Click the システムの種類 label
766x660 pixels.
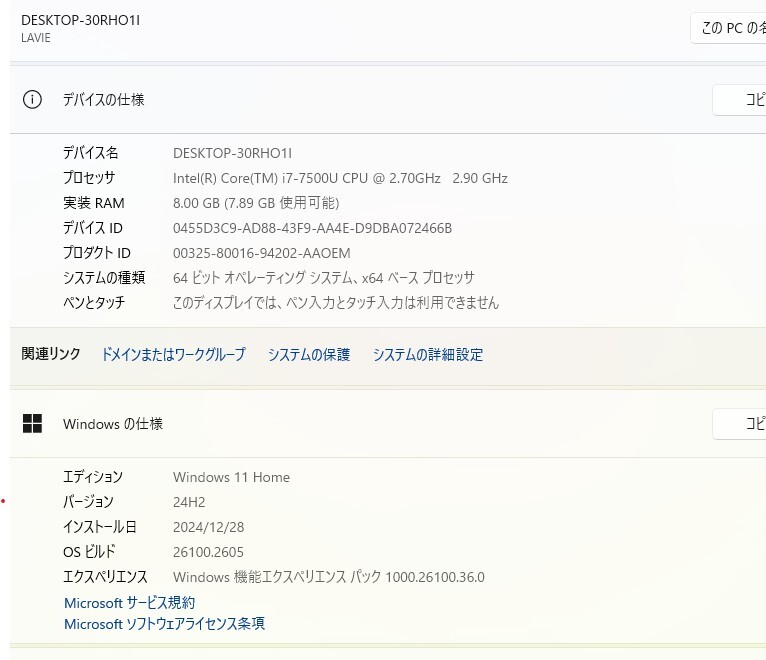pyautogui.click(x=104, y=277)
